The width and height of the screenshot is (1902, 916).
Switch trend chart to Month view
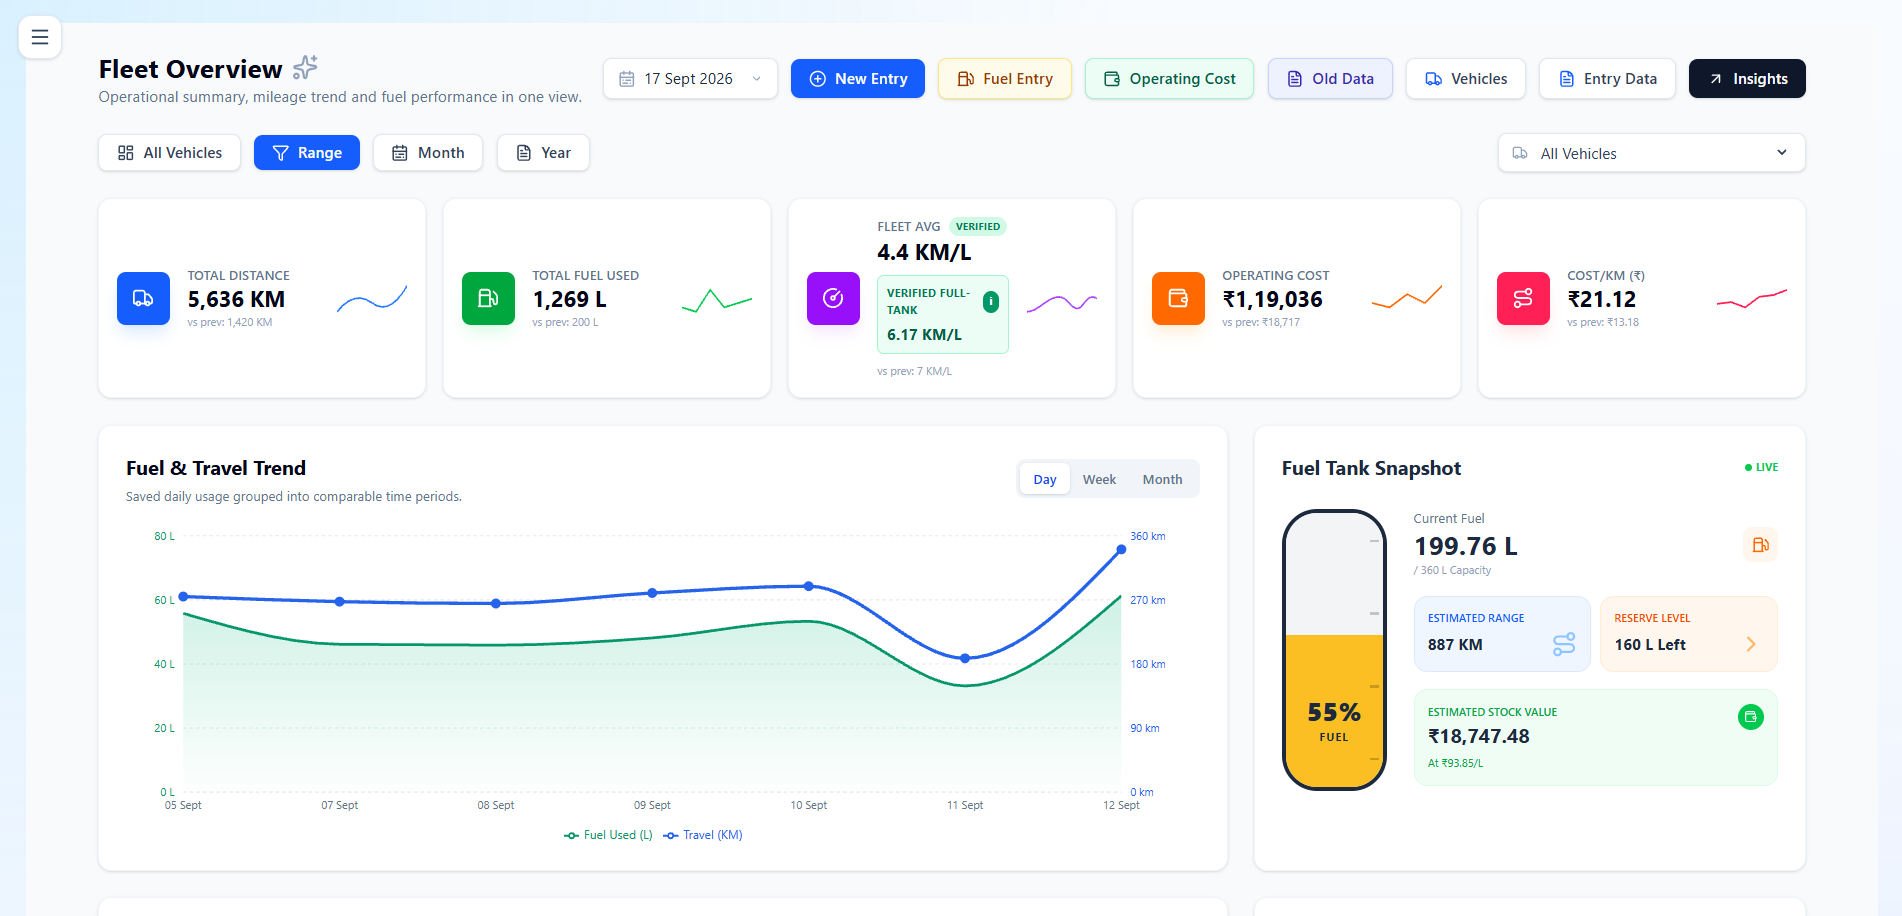(1162, 480)
